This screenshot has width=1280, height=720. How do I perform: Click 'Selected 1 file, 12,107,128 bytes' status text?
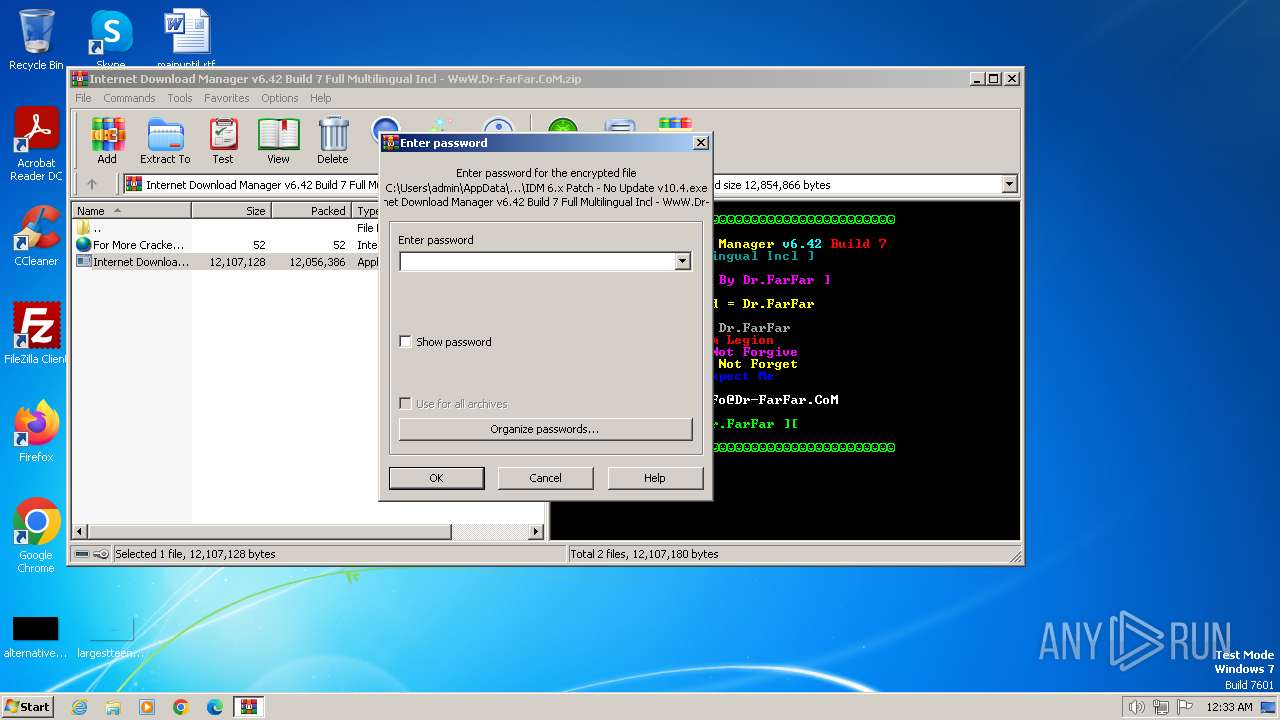tap(195, 554)
